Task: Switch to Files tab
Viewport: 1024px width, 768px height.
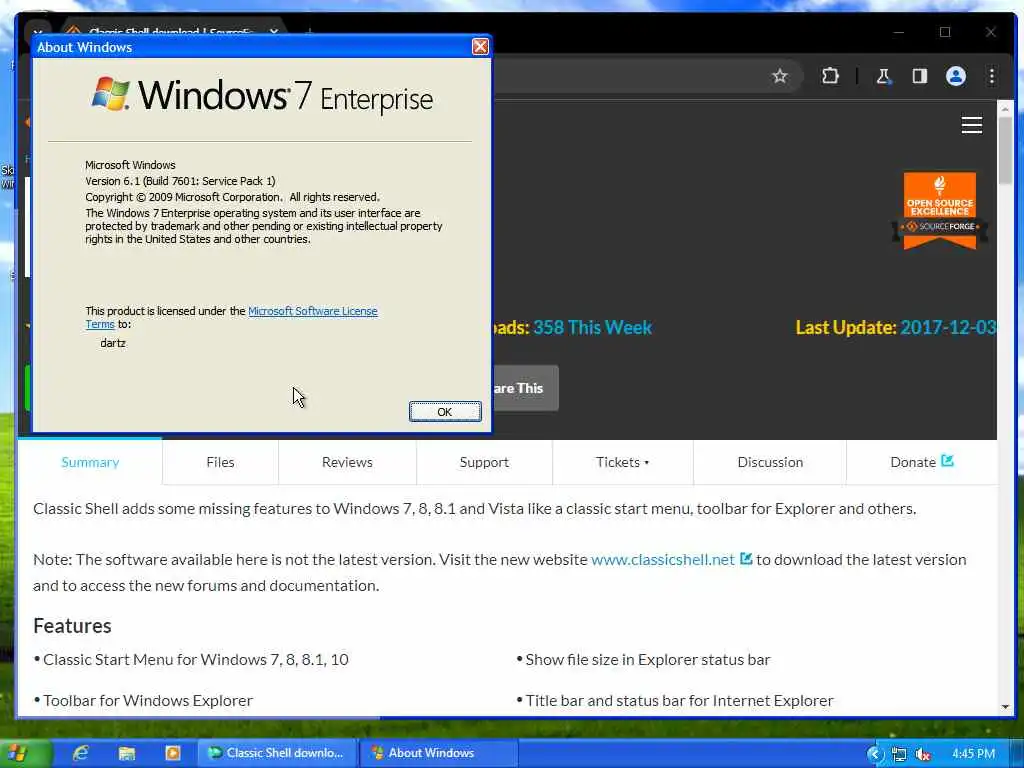Action: [x=220, y=462]
